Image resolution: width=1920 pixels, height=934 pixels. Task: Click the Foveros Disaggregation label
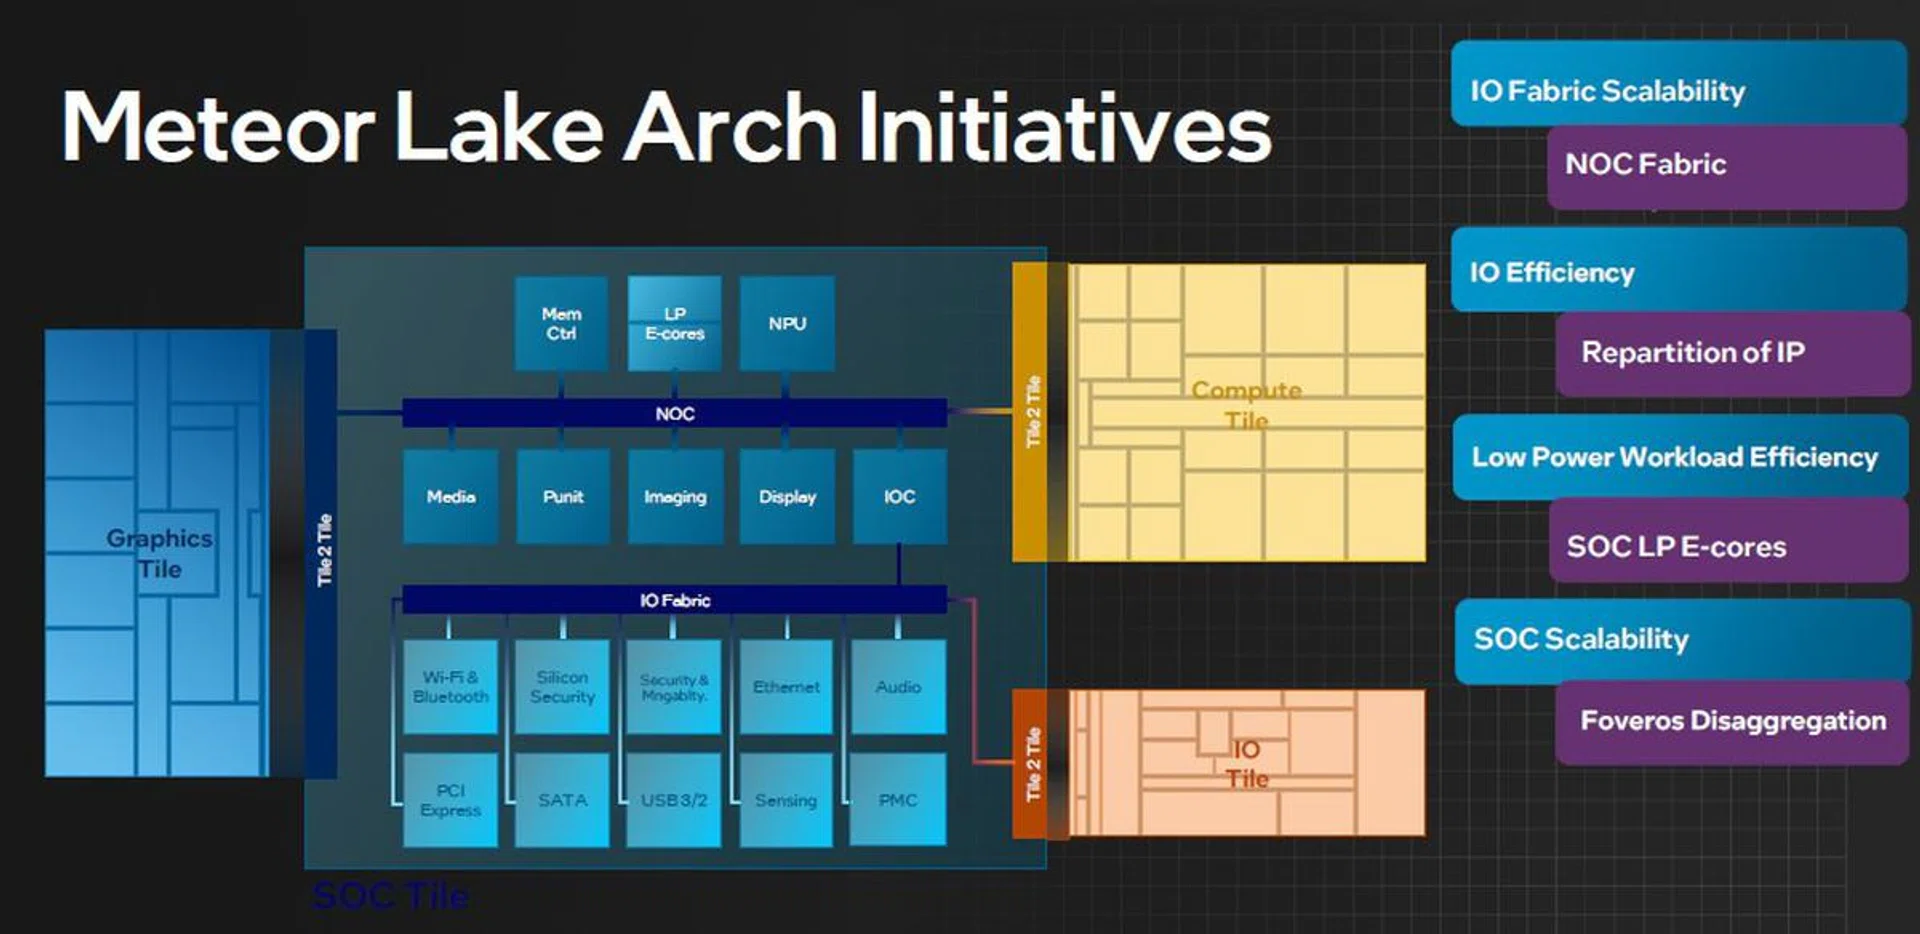(x=1730, y=720)
